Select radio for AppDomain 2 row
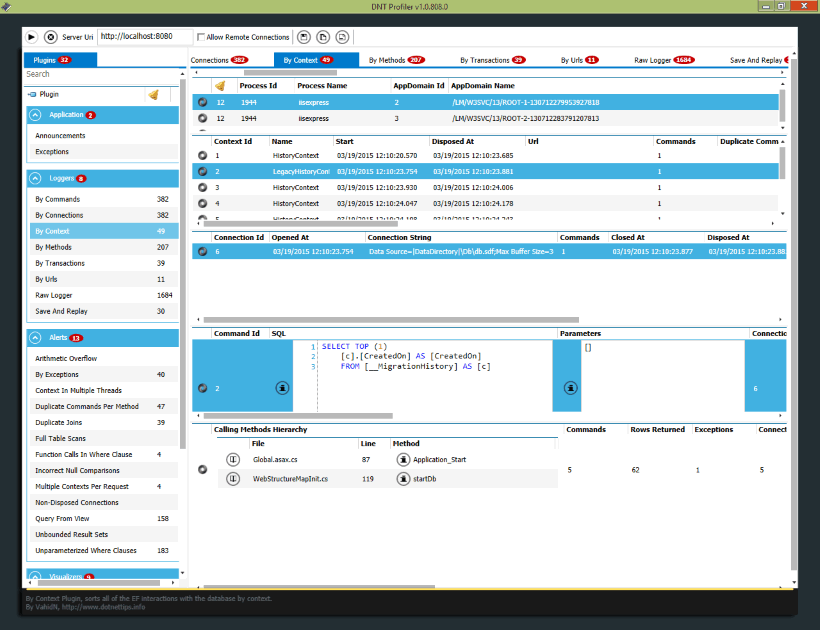The image size is (820, 630). tap(202, 102)
